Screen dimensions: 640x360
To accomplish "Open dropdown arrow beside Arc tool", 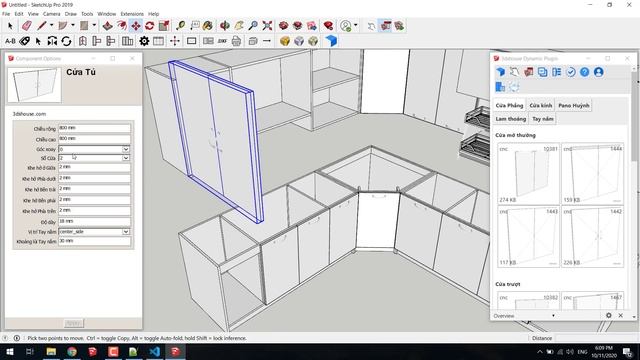I will [73, 25].
